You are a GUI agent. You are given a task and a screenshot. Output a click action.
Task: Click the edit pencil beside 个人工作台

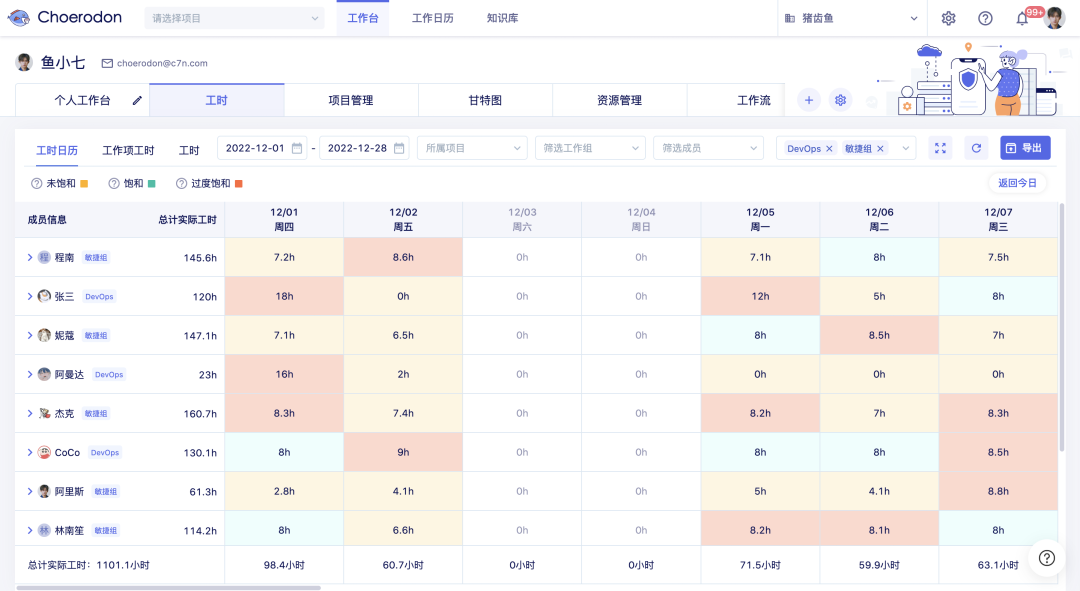(x=137, y=100)
